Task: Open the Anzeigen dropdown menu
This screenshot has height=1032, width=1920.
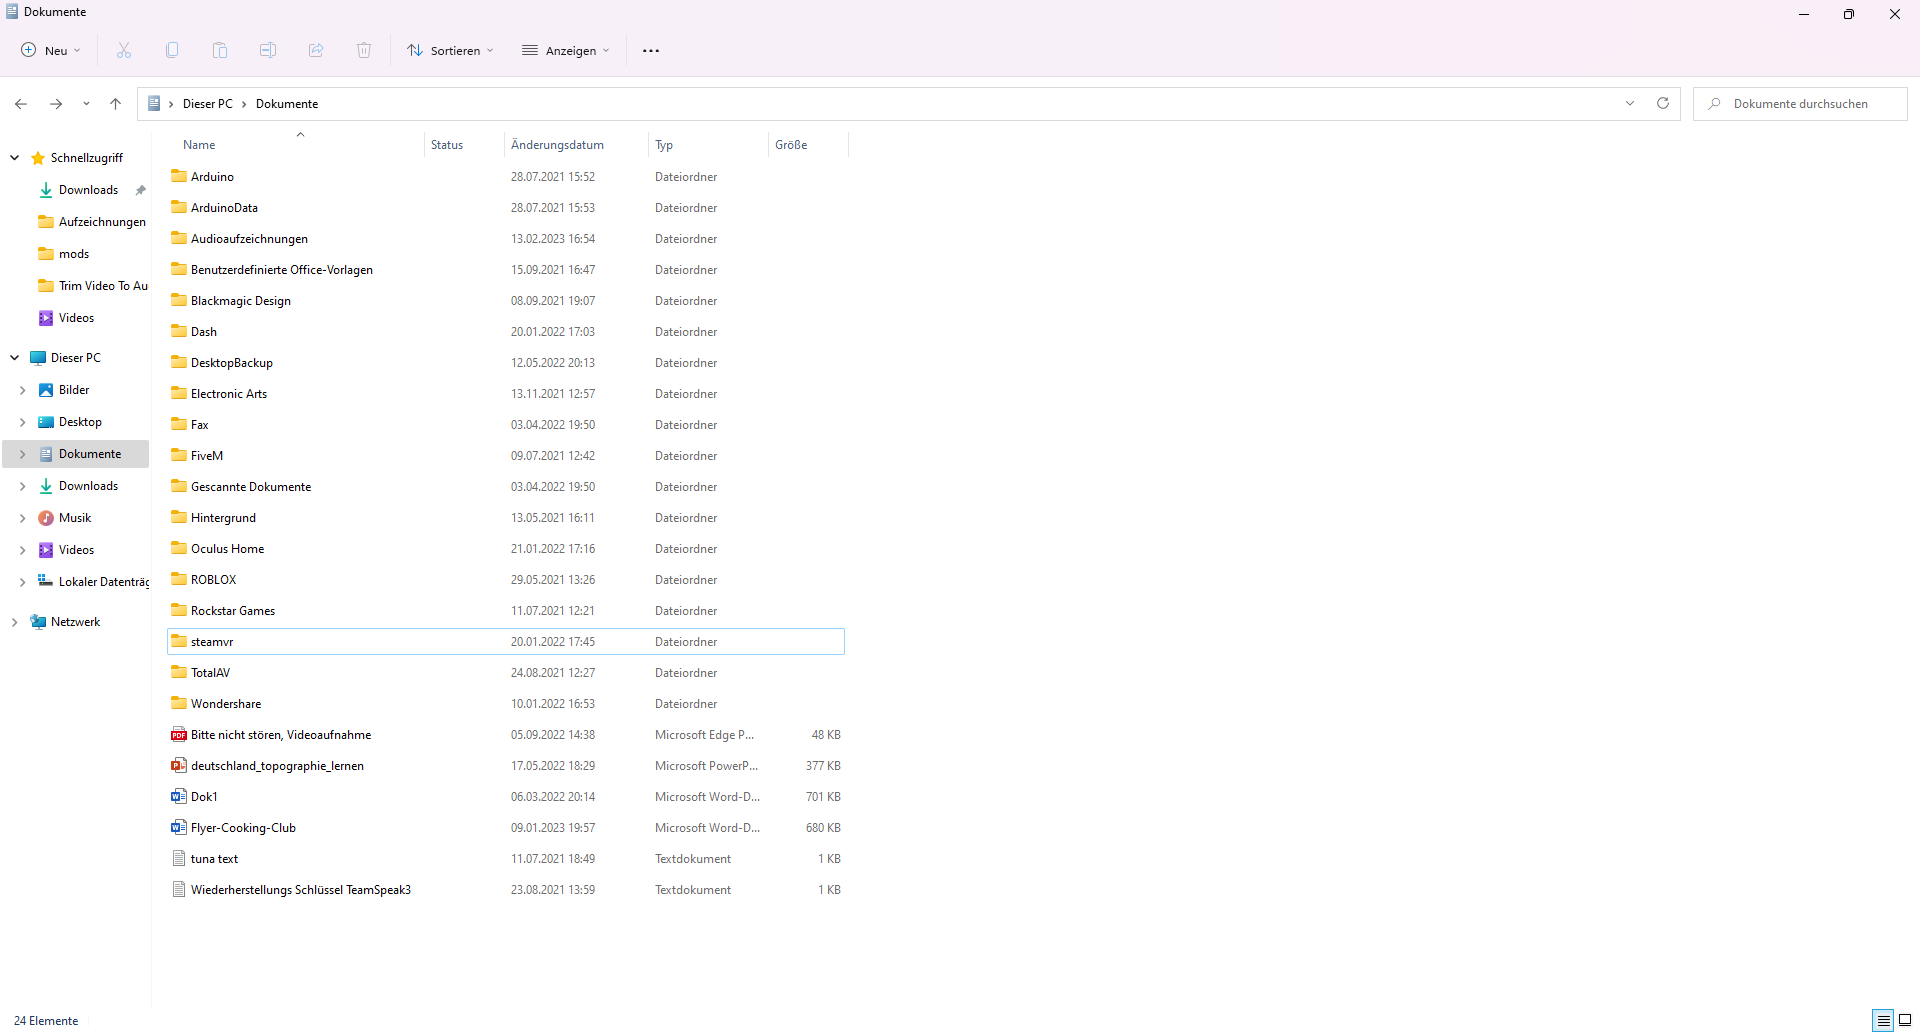Action: click(565, 50)
